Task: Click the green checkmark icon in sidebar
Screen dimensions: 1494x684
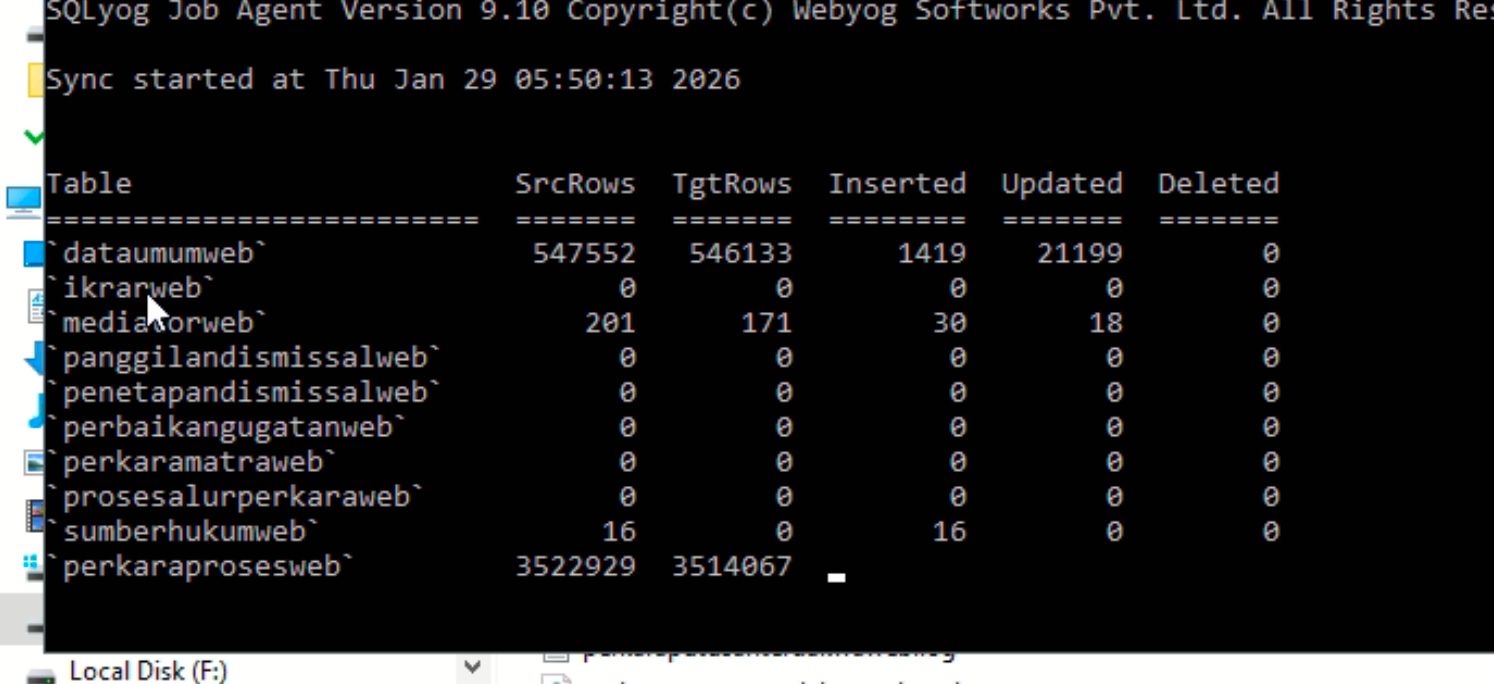Action: pos(34,137)
